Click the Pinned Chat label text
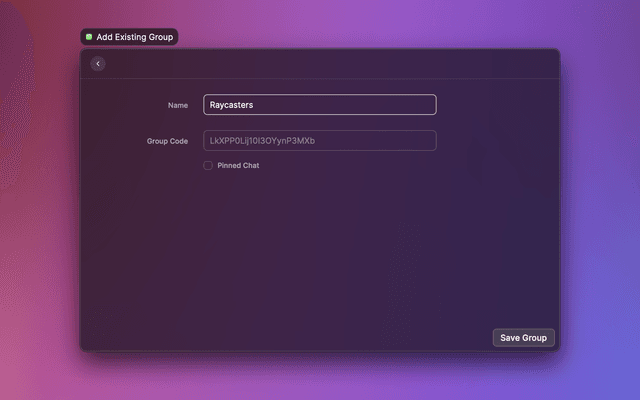The height and width of the screenshot is (400, 640). (238, 166)
